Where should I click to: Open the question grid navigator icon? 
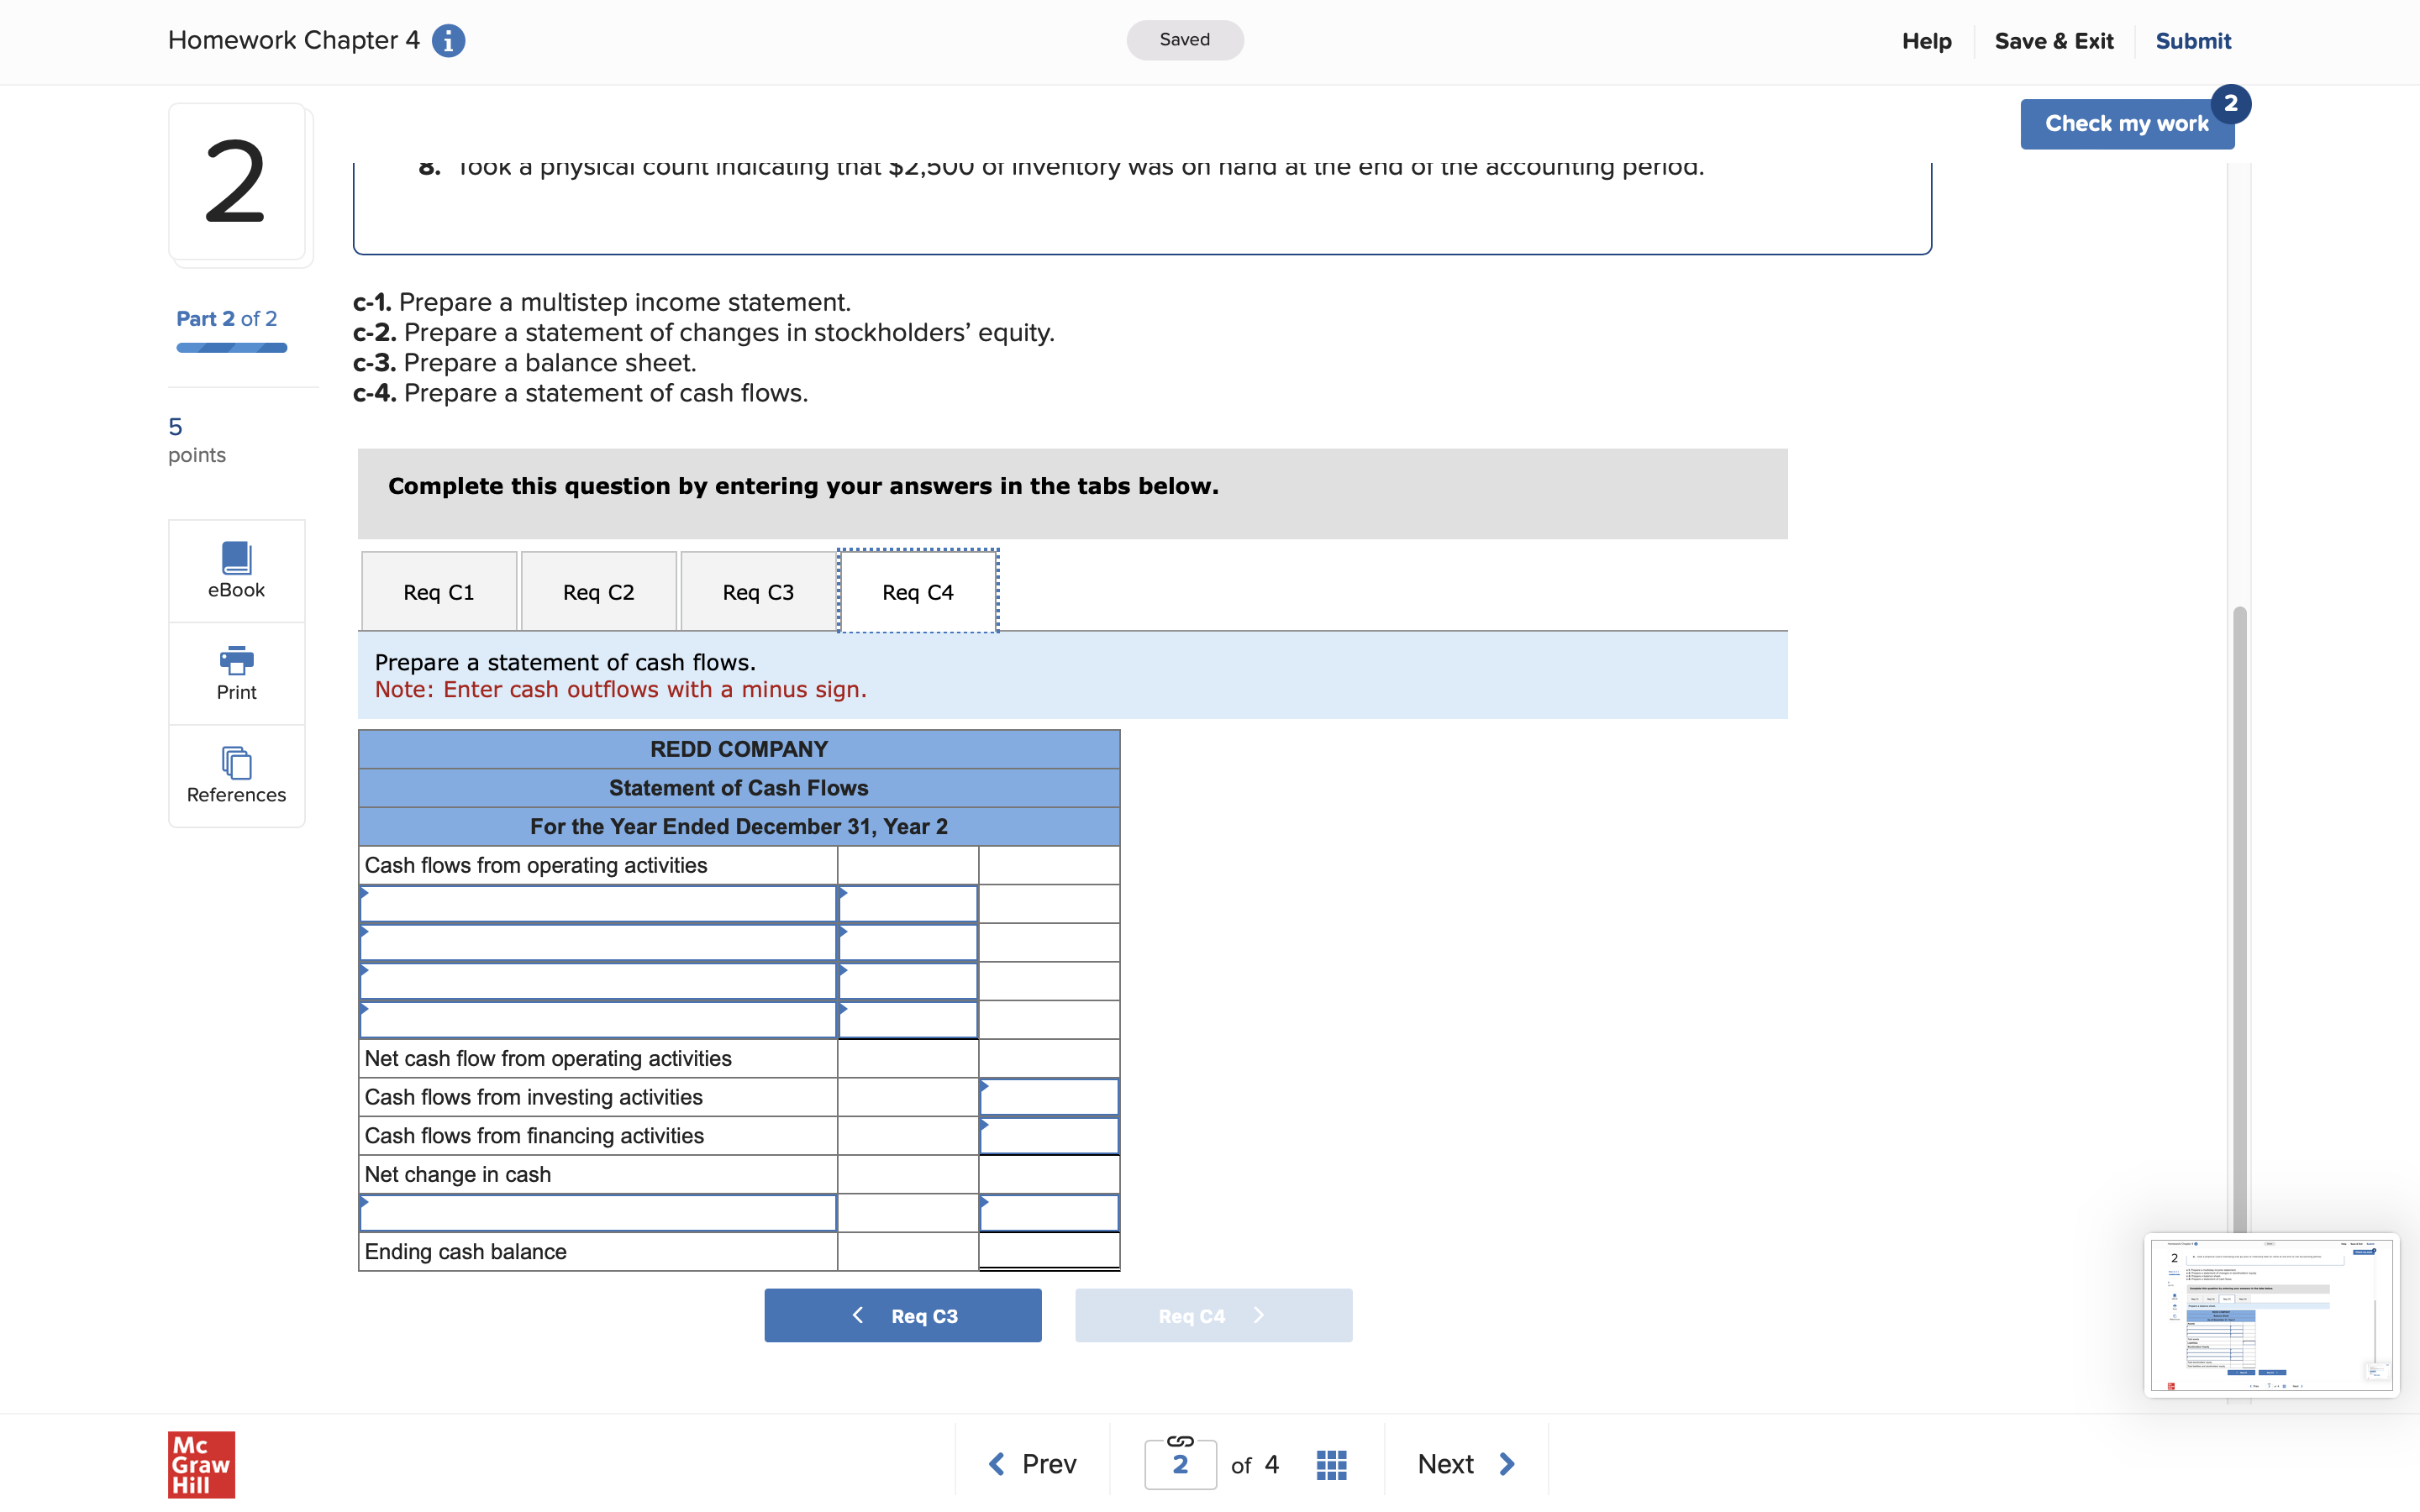(x=1331, y=1464)
